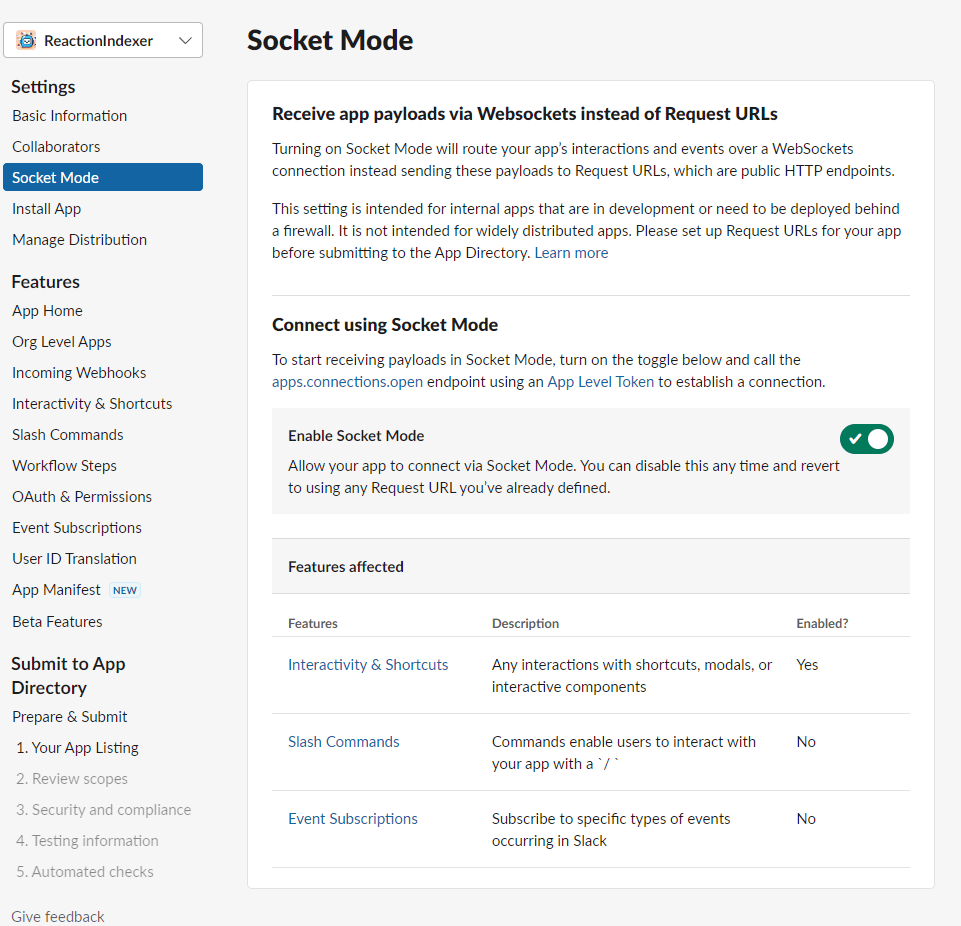Click the Description column header
961x926 pixels.
coord(525,623)
